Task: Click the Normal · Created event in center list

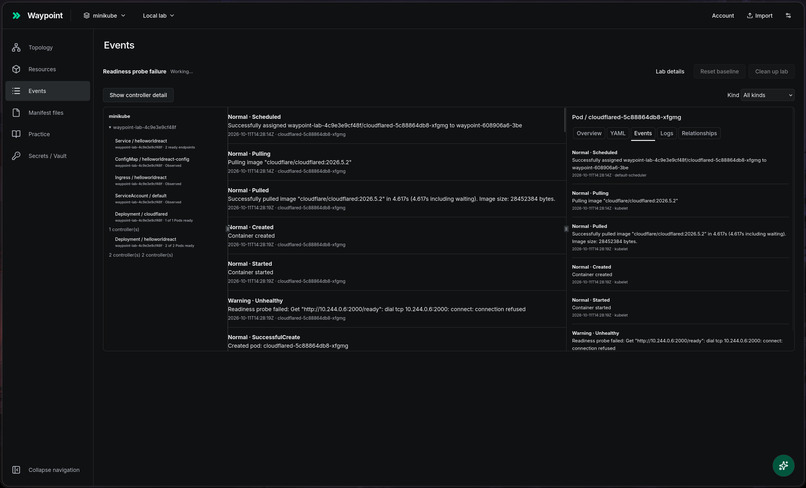Action: 396,236
